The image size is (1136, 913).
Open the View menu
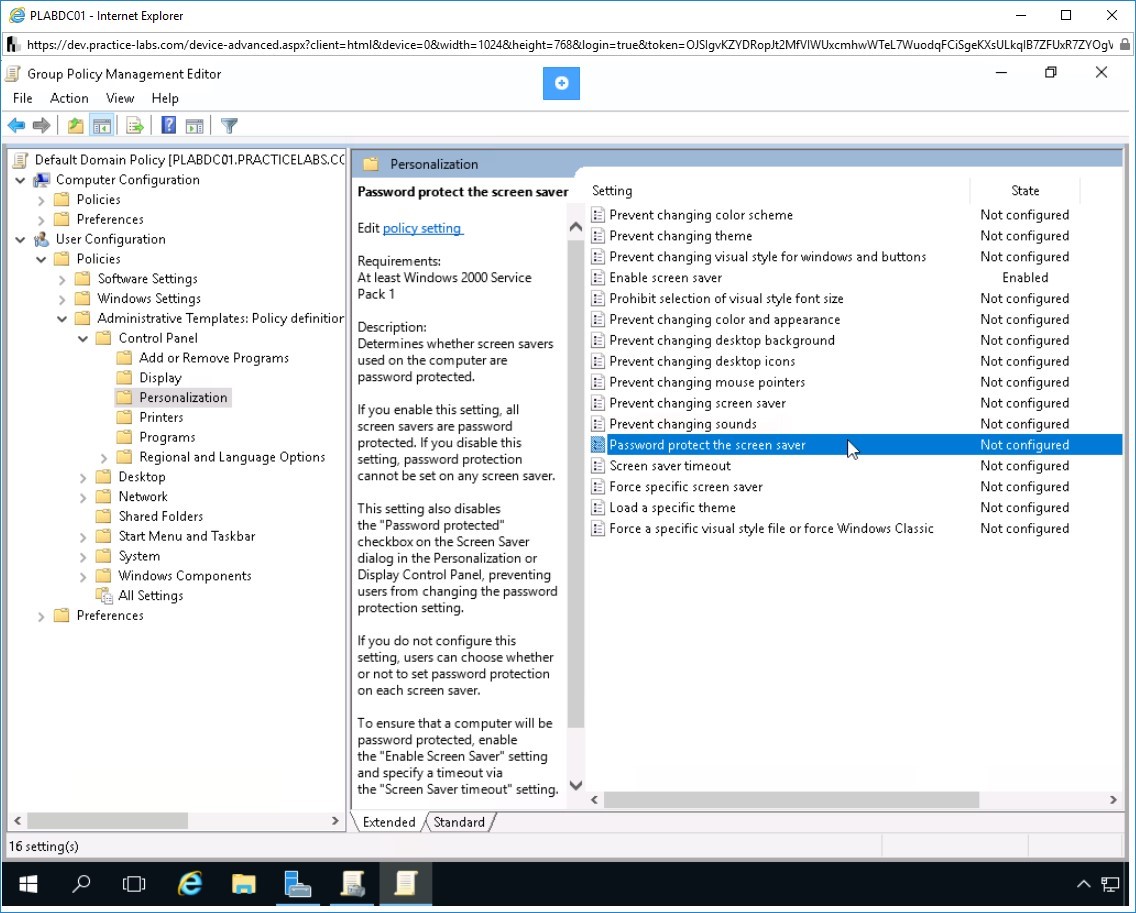coord(120,99)
